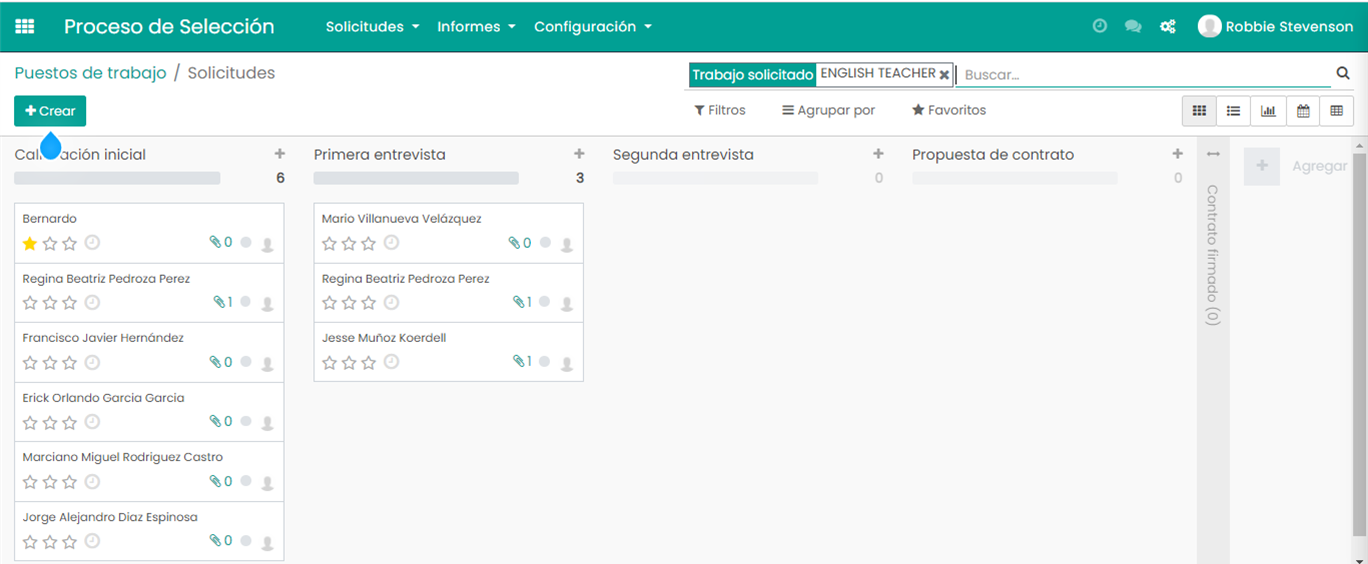Open the activities clock icon in top bar

coord(1100,27)
